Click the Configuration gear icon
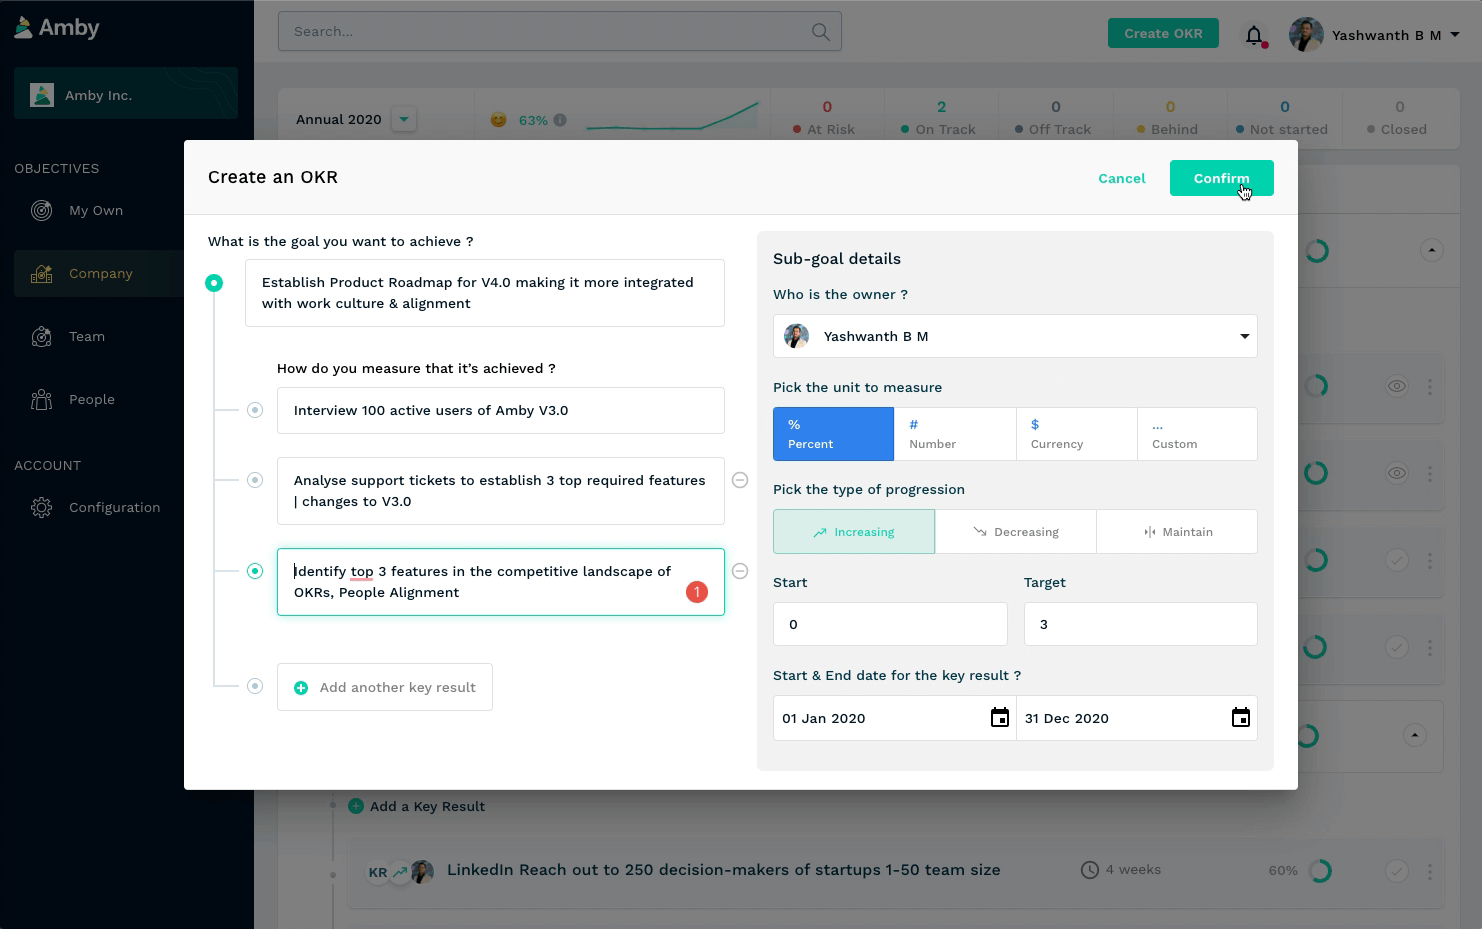Viewport: 1482px width, 929px height. pos(41,507)
